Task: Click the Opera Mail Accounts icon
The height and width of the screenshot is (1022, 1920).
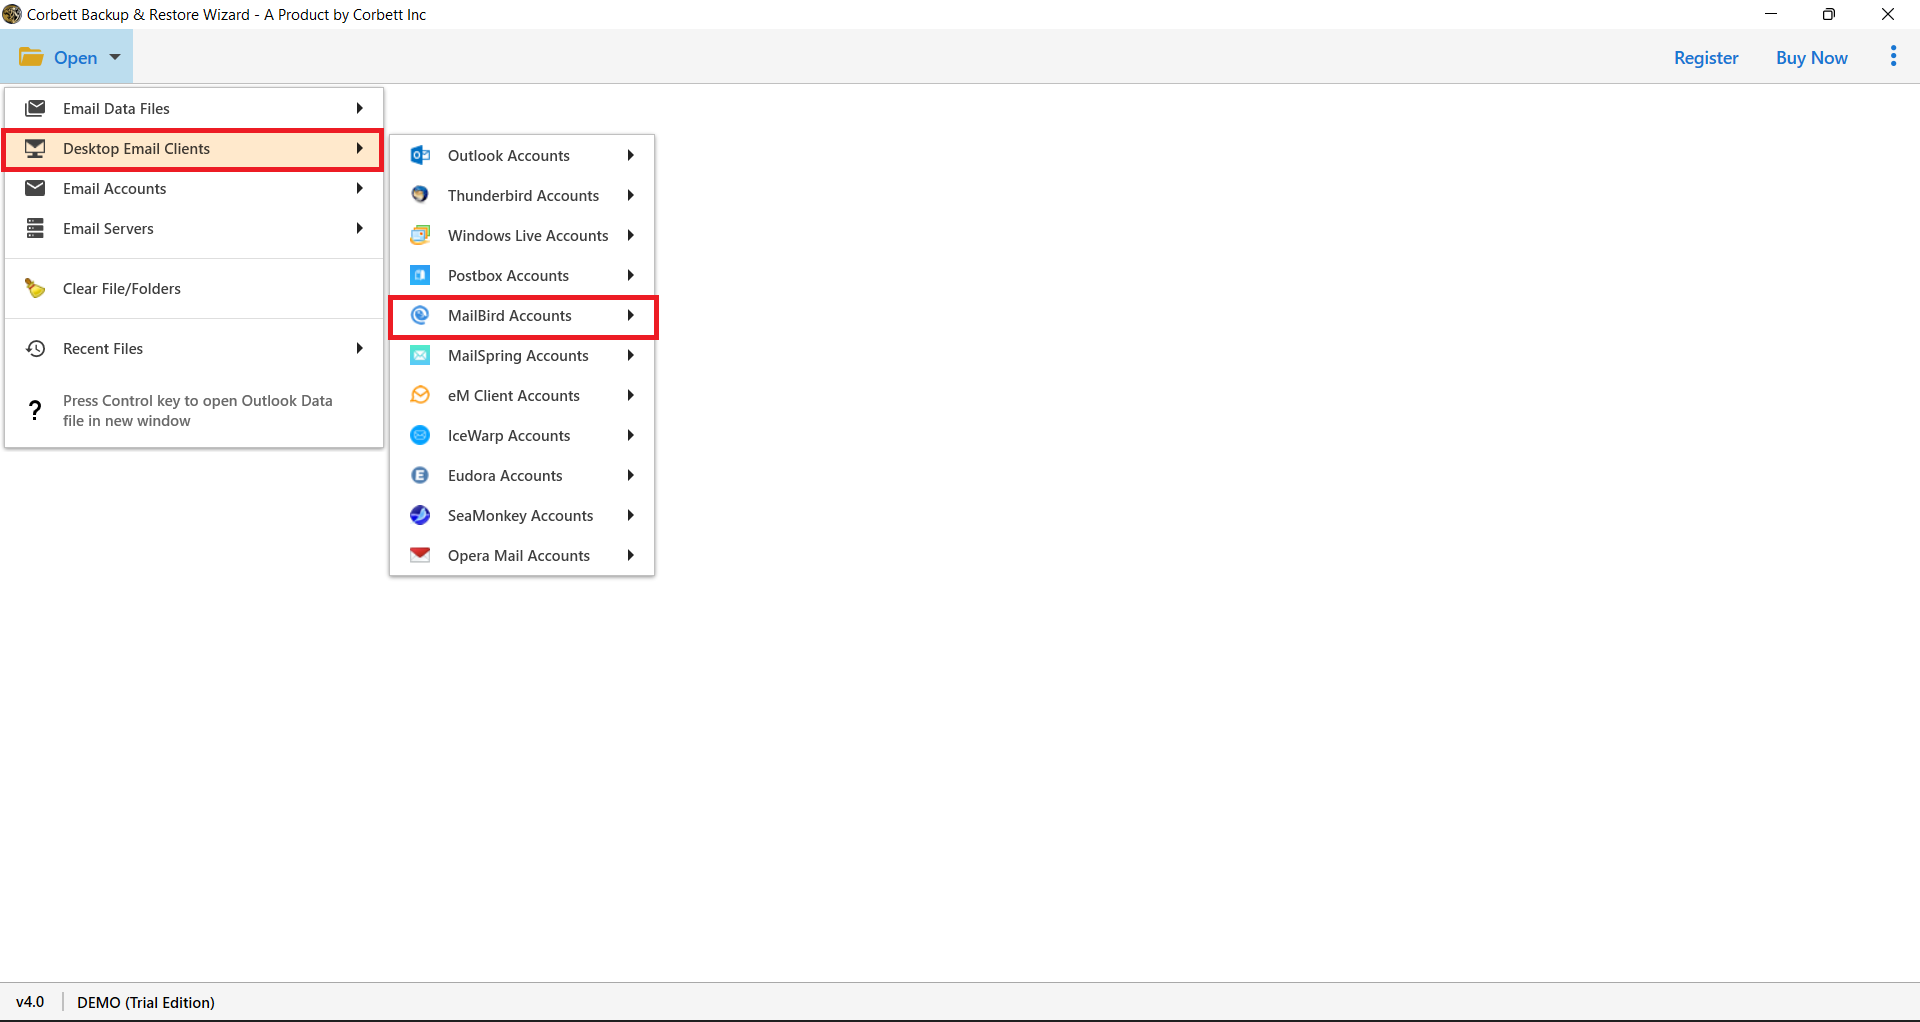Action: point(420,555)
